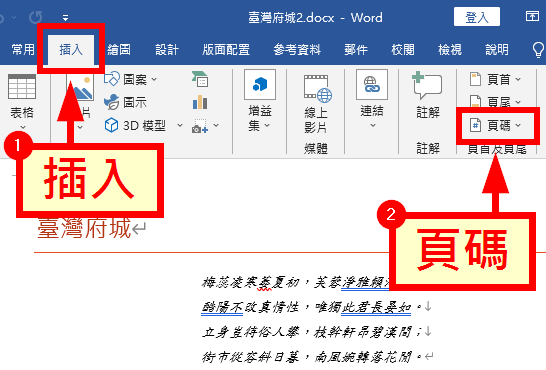Insert a 3D 模型
The width and height of the screenshot is (546, 370).
(x=135, y=125)
